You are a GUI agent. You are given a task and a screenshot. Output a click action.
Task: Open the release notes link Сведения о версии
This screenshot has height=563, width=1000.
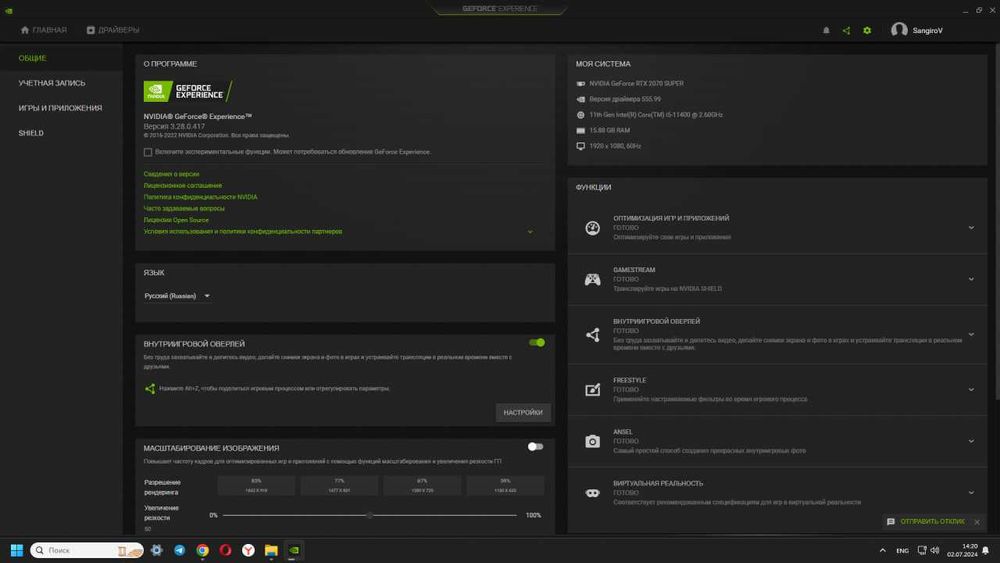click(x=172, y=174)
